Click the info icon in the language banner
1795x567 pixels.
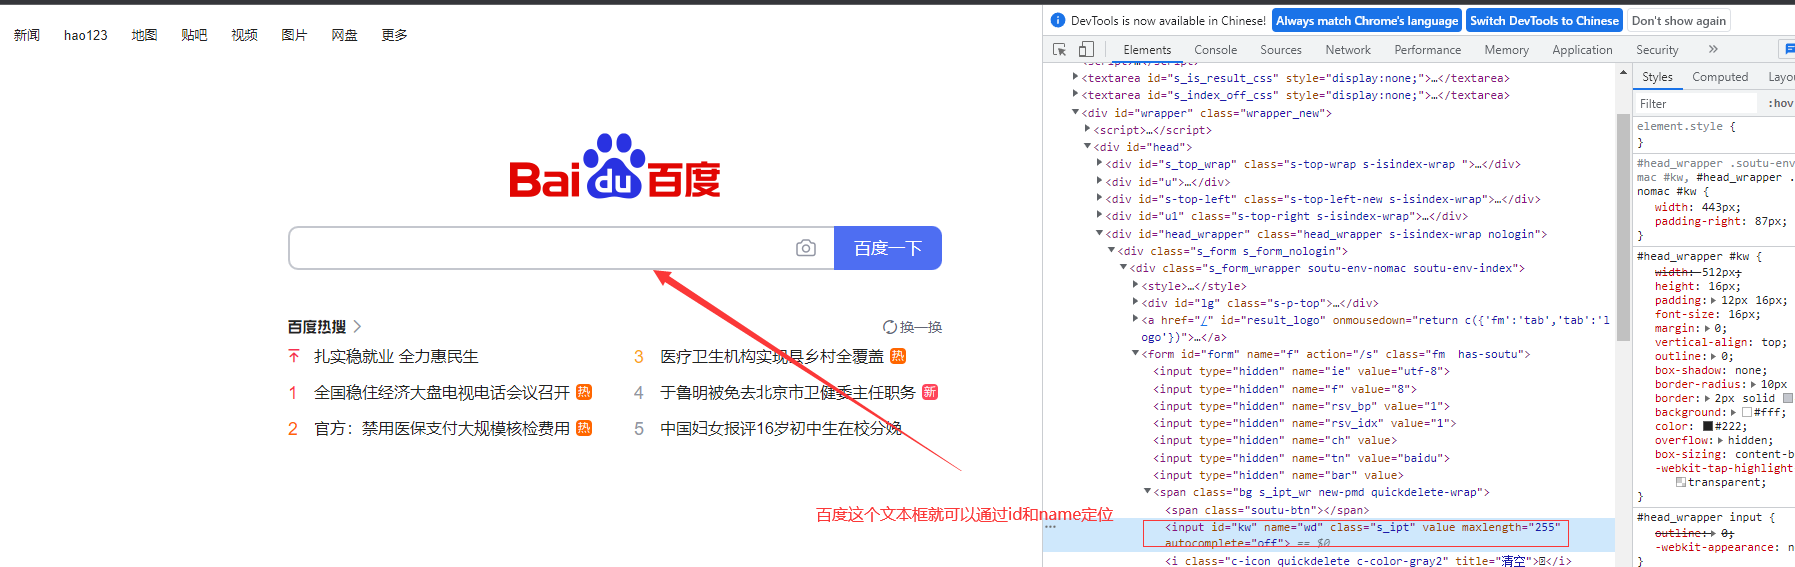tap(1058, 20)
